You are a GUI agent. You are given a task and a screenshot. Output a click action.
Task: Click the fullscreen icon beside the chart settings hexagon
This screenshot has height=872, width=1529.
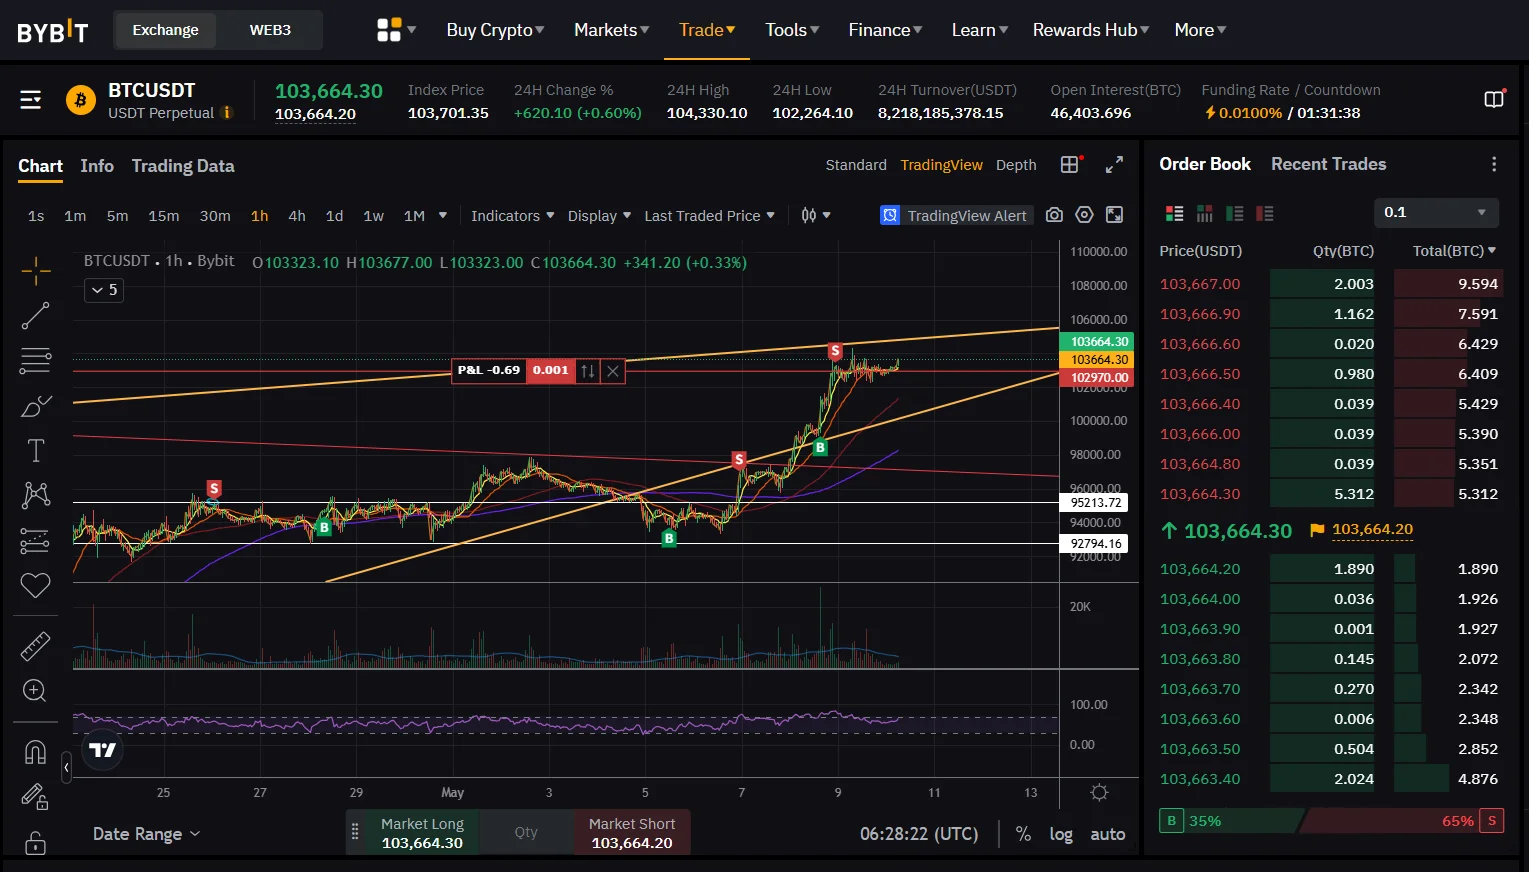pyautogui.click(x=1114, y=215)
